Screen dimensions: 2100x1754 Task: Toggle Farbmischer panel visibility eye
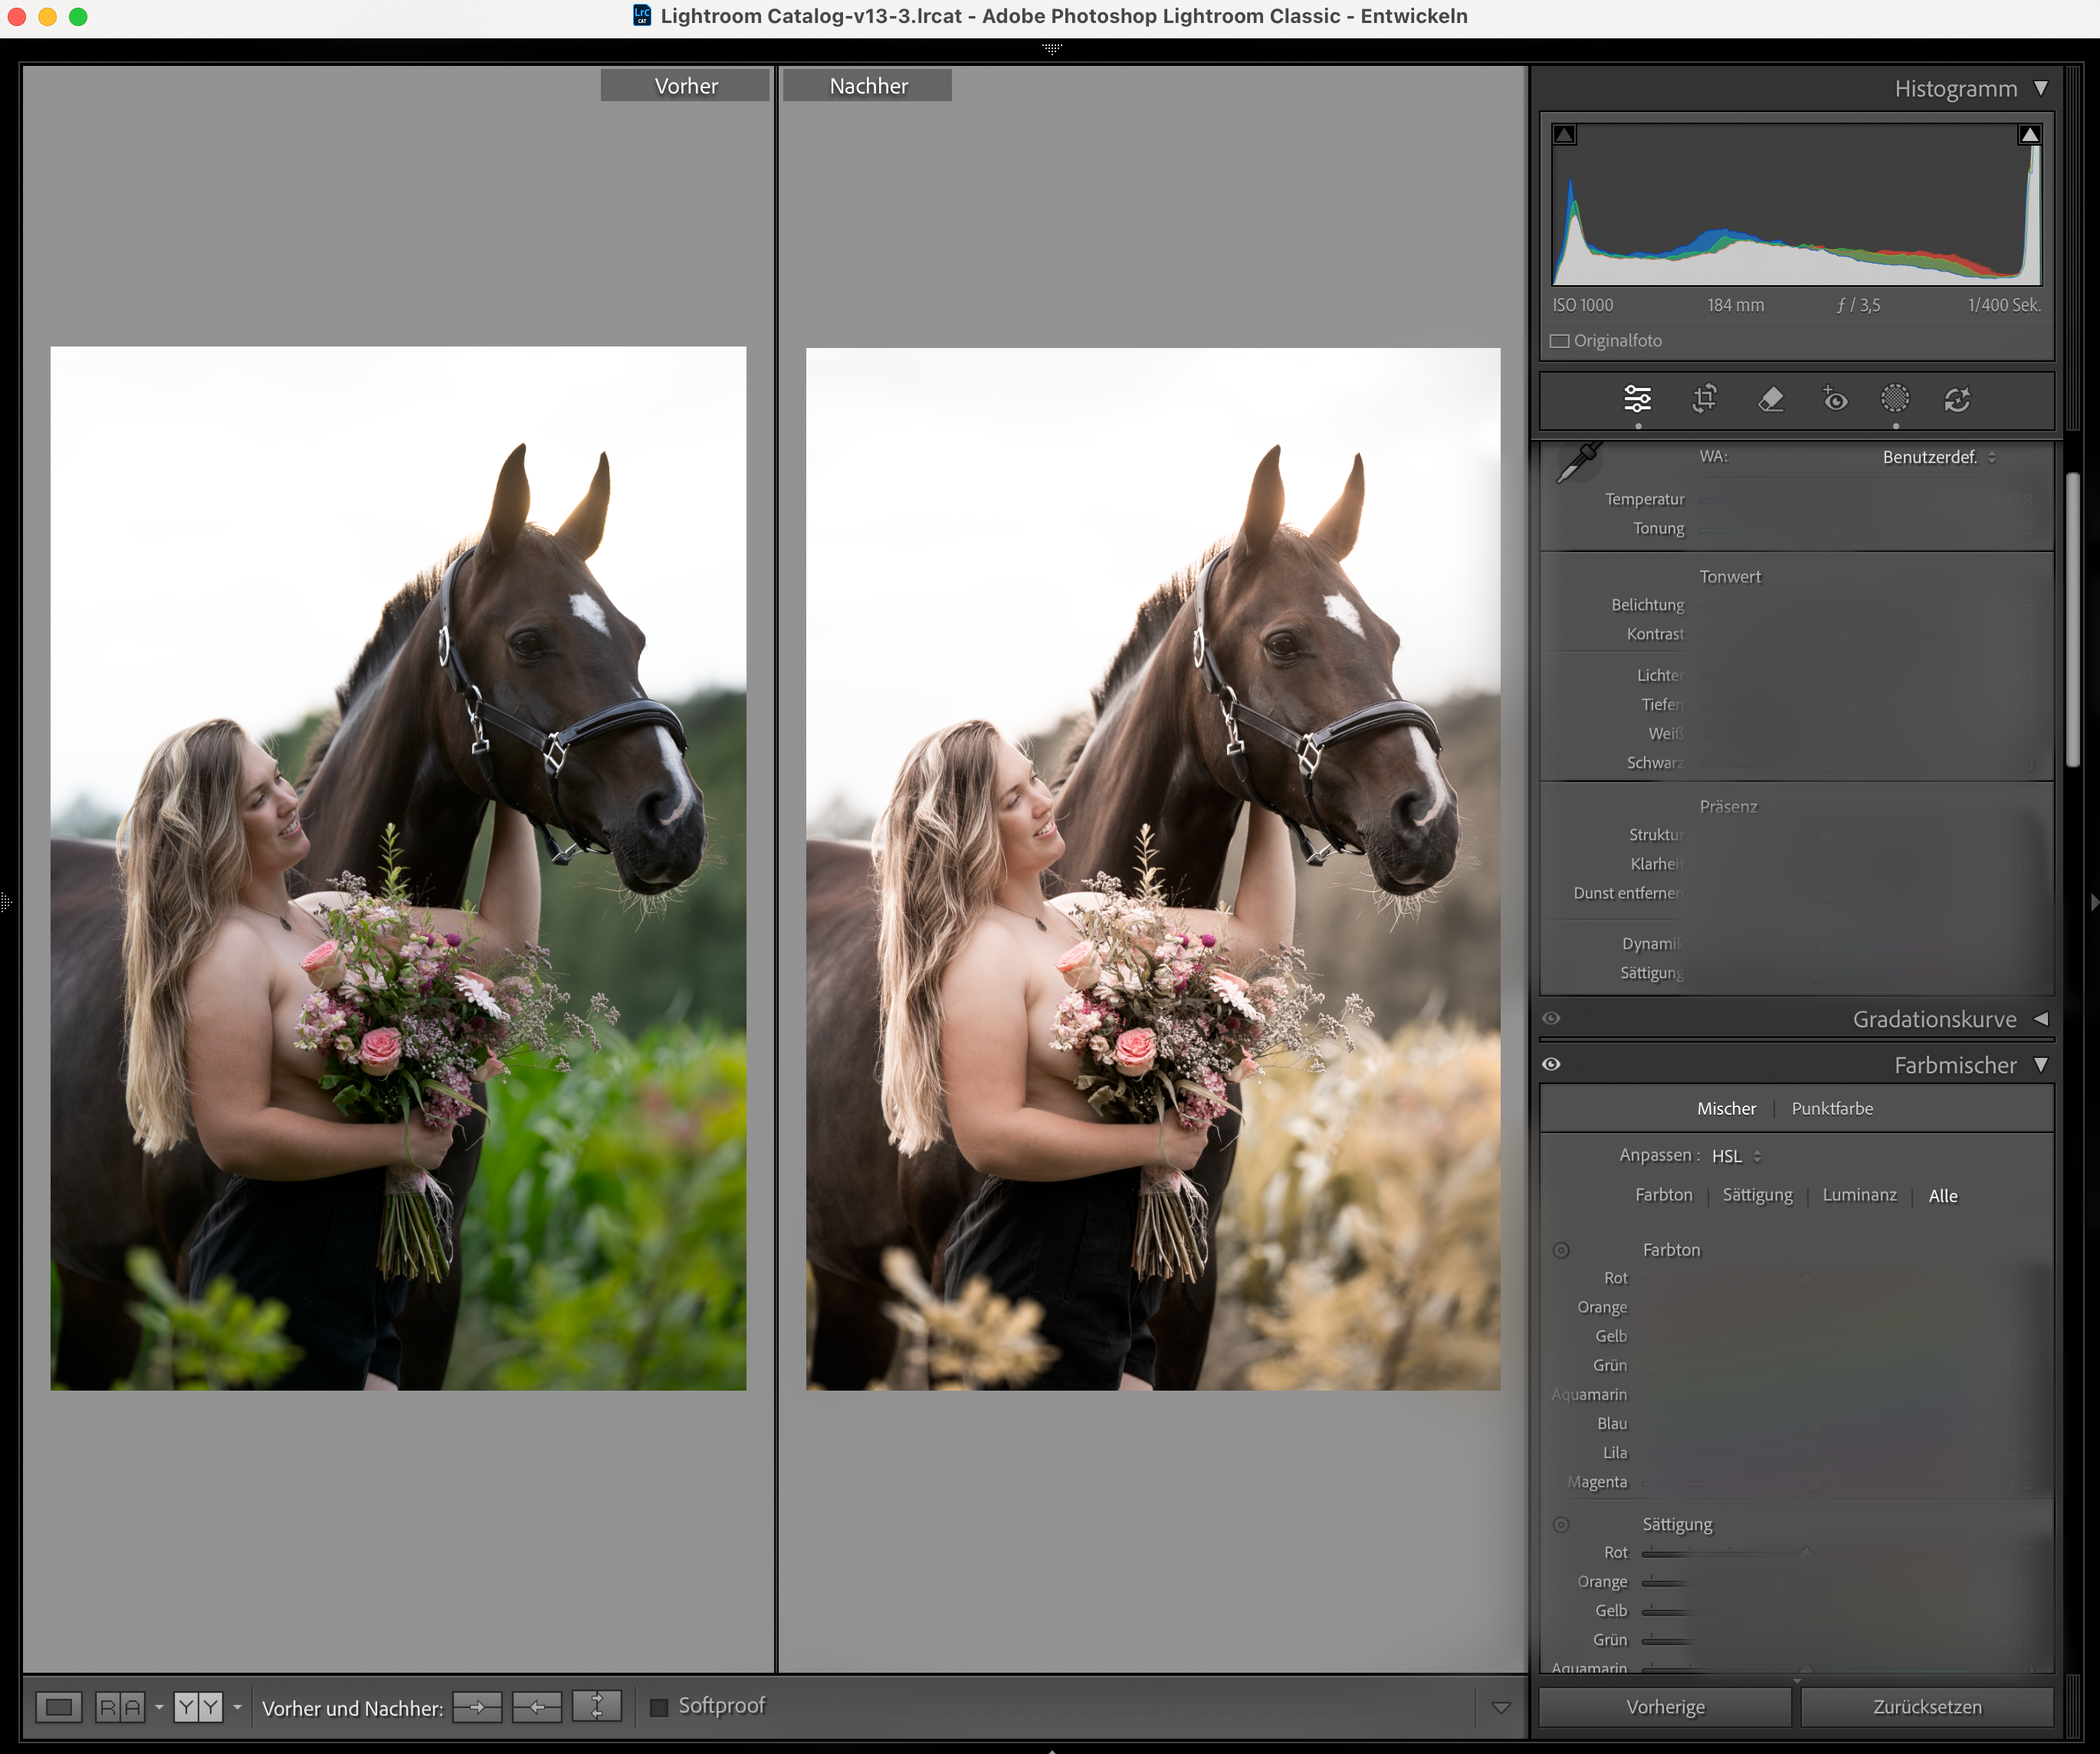[x=1551, y=1064]
